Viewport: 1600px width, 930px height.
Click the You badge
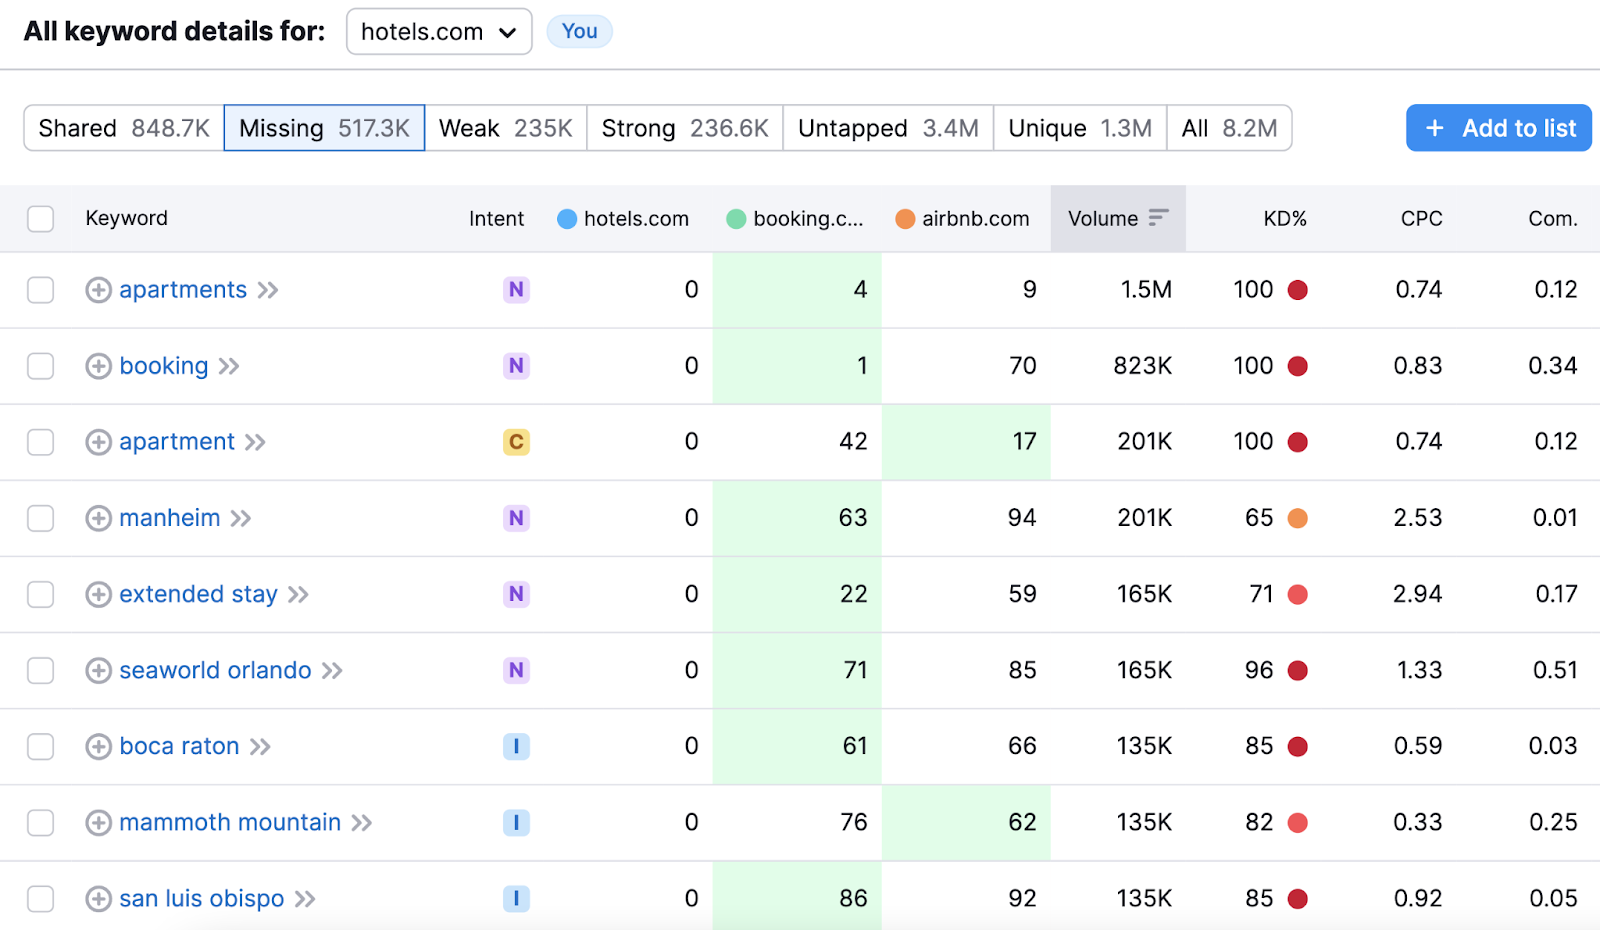pos(579,32)
